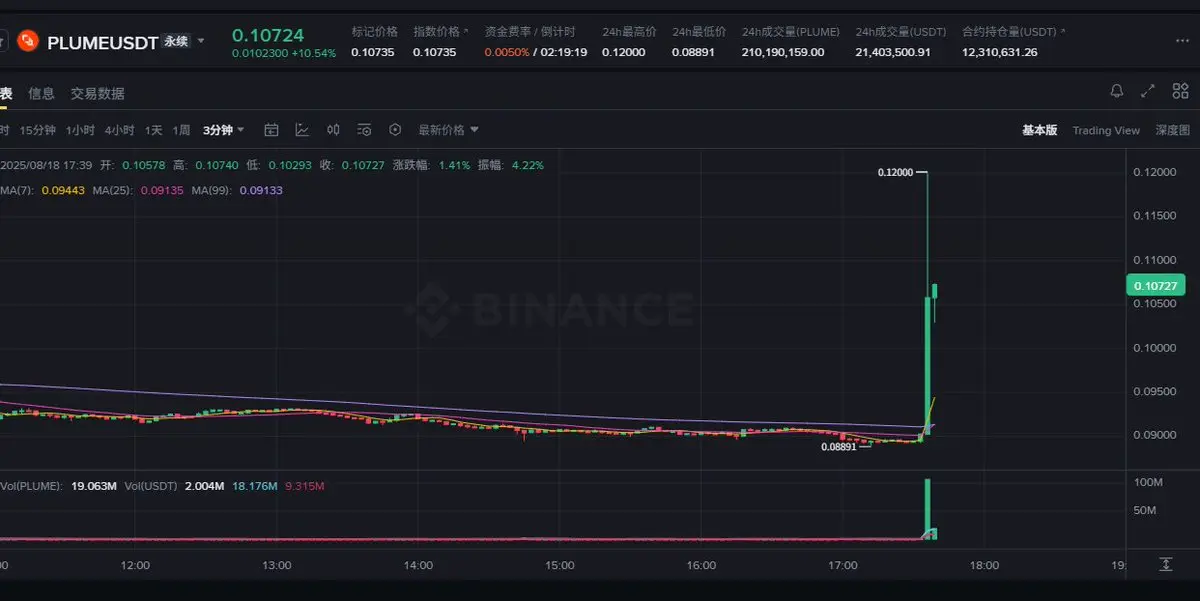1200x601 pixels.
Task: Click the 振幅 value 4.22%
Action: 528,165
